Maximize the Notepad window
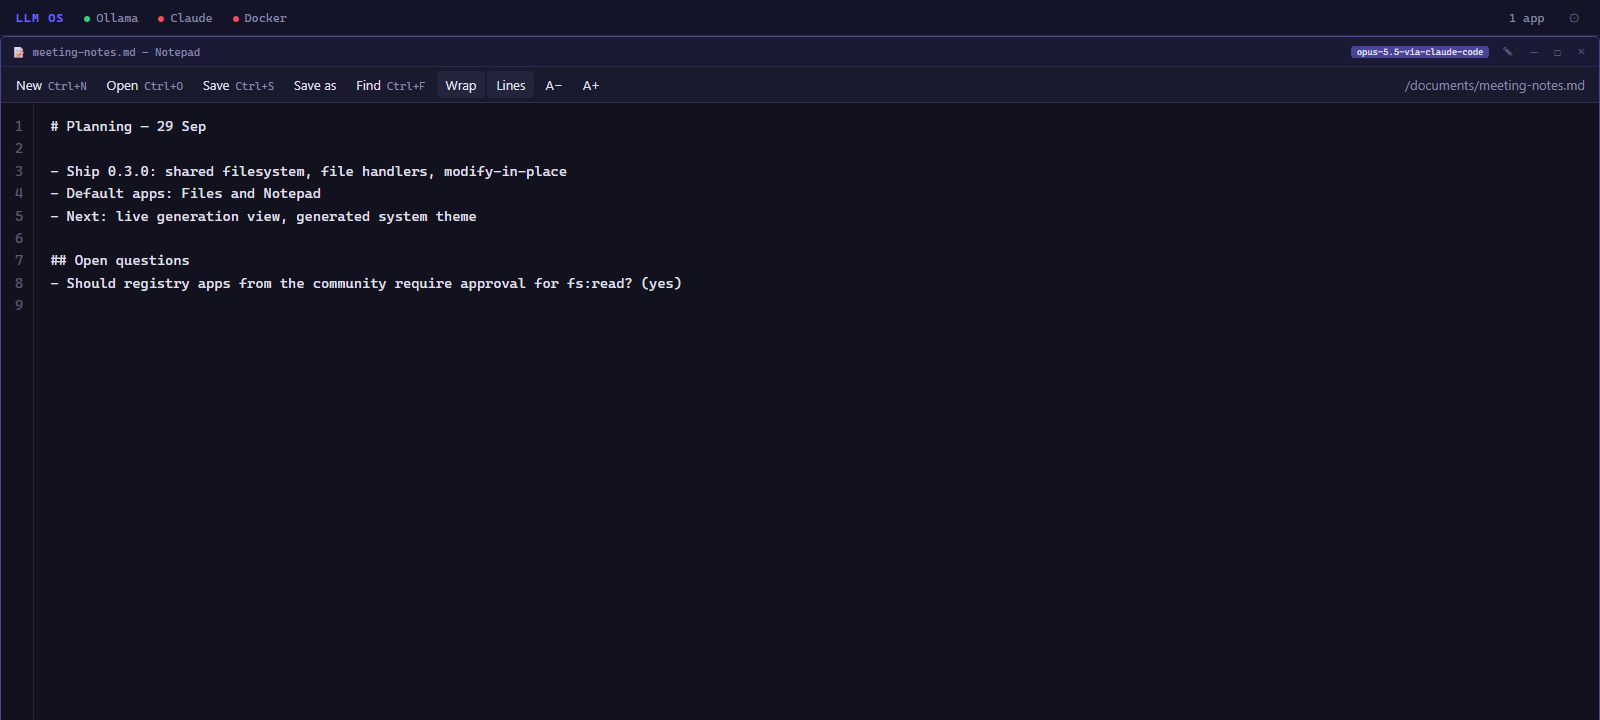The width and height of the screenshot is (1600, 720). click(1557, 52)
